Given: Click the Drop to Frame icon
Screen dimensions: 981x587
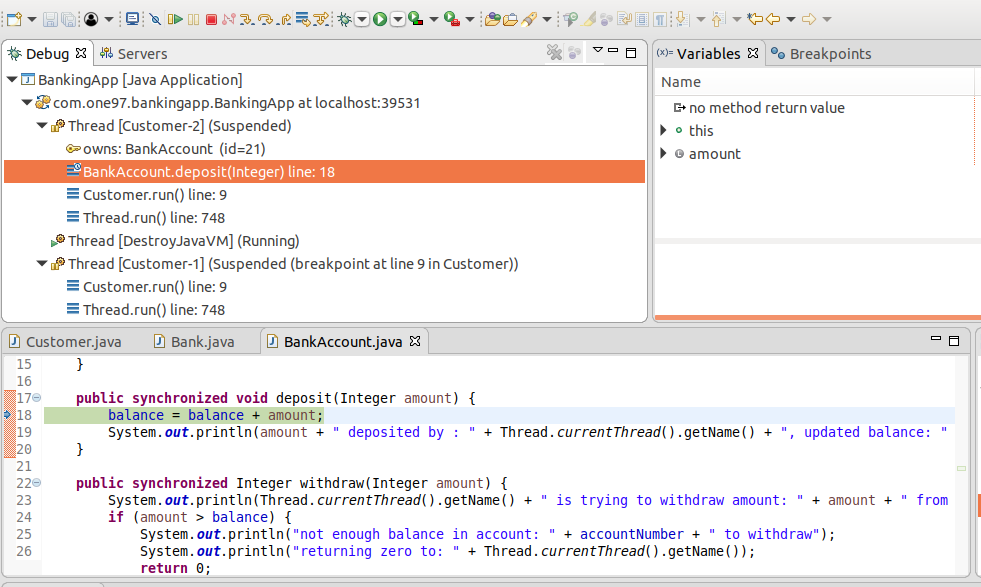Looking at the screenshot, I should (x=302, y=19).
